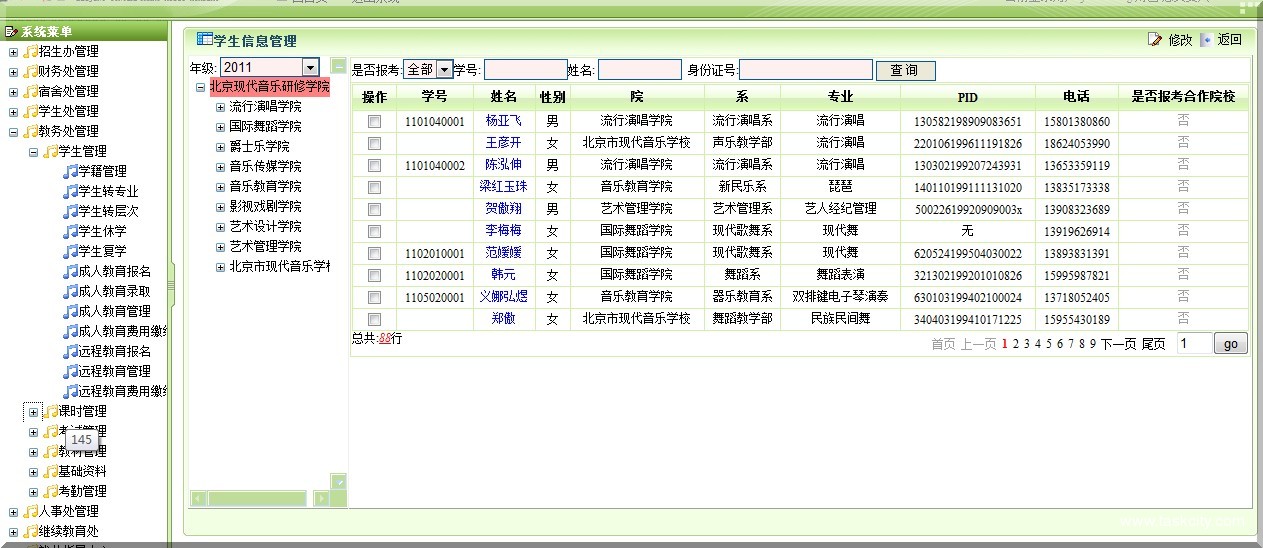Click the 学生转专业 music note icon
Viewport: 1263px width, 548px height.
tap(70, 191)
